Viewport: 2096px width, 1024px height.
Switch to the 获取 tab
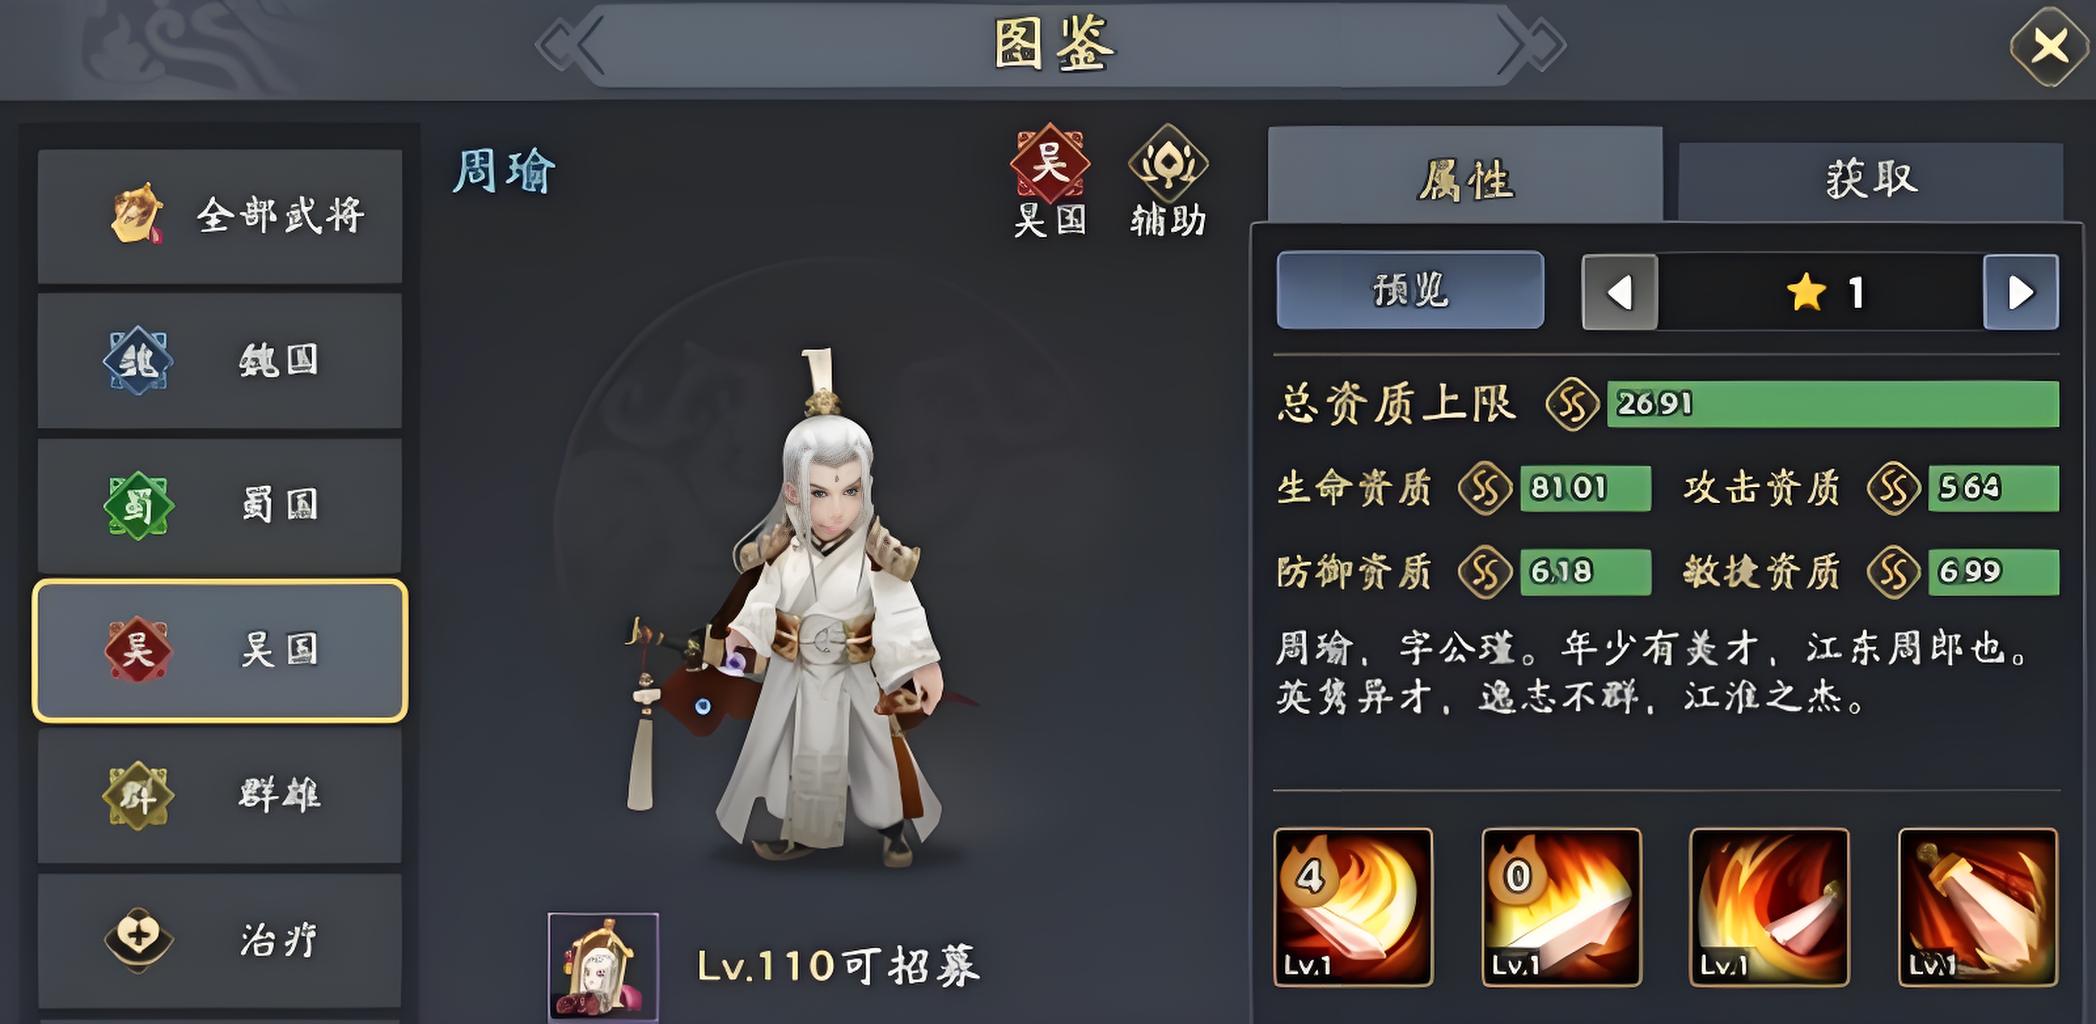coord(1870,181)
